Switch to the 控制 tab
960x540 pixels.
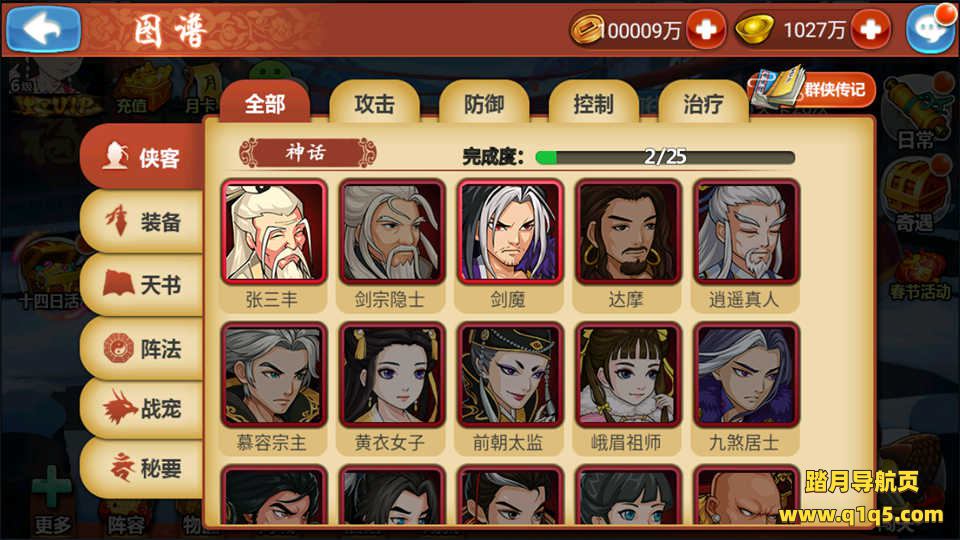point(593,102)
